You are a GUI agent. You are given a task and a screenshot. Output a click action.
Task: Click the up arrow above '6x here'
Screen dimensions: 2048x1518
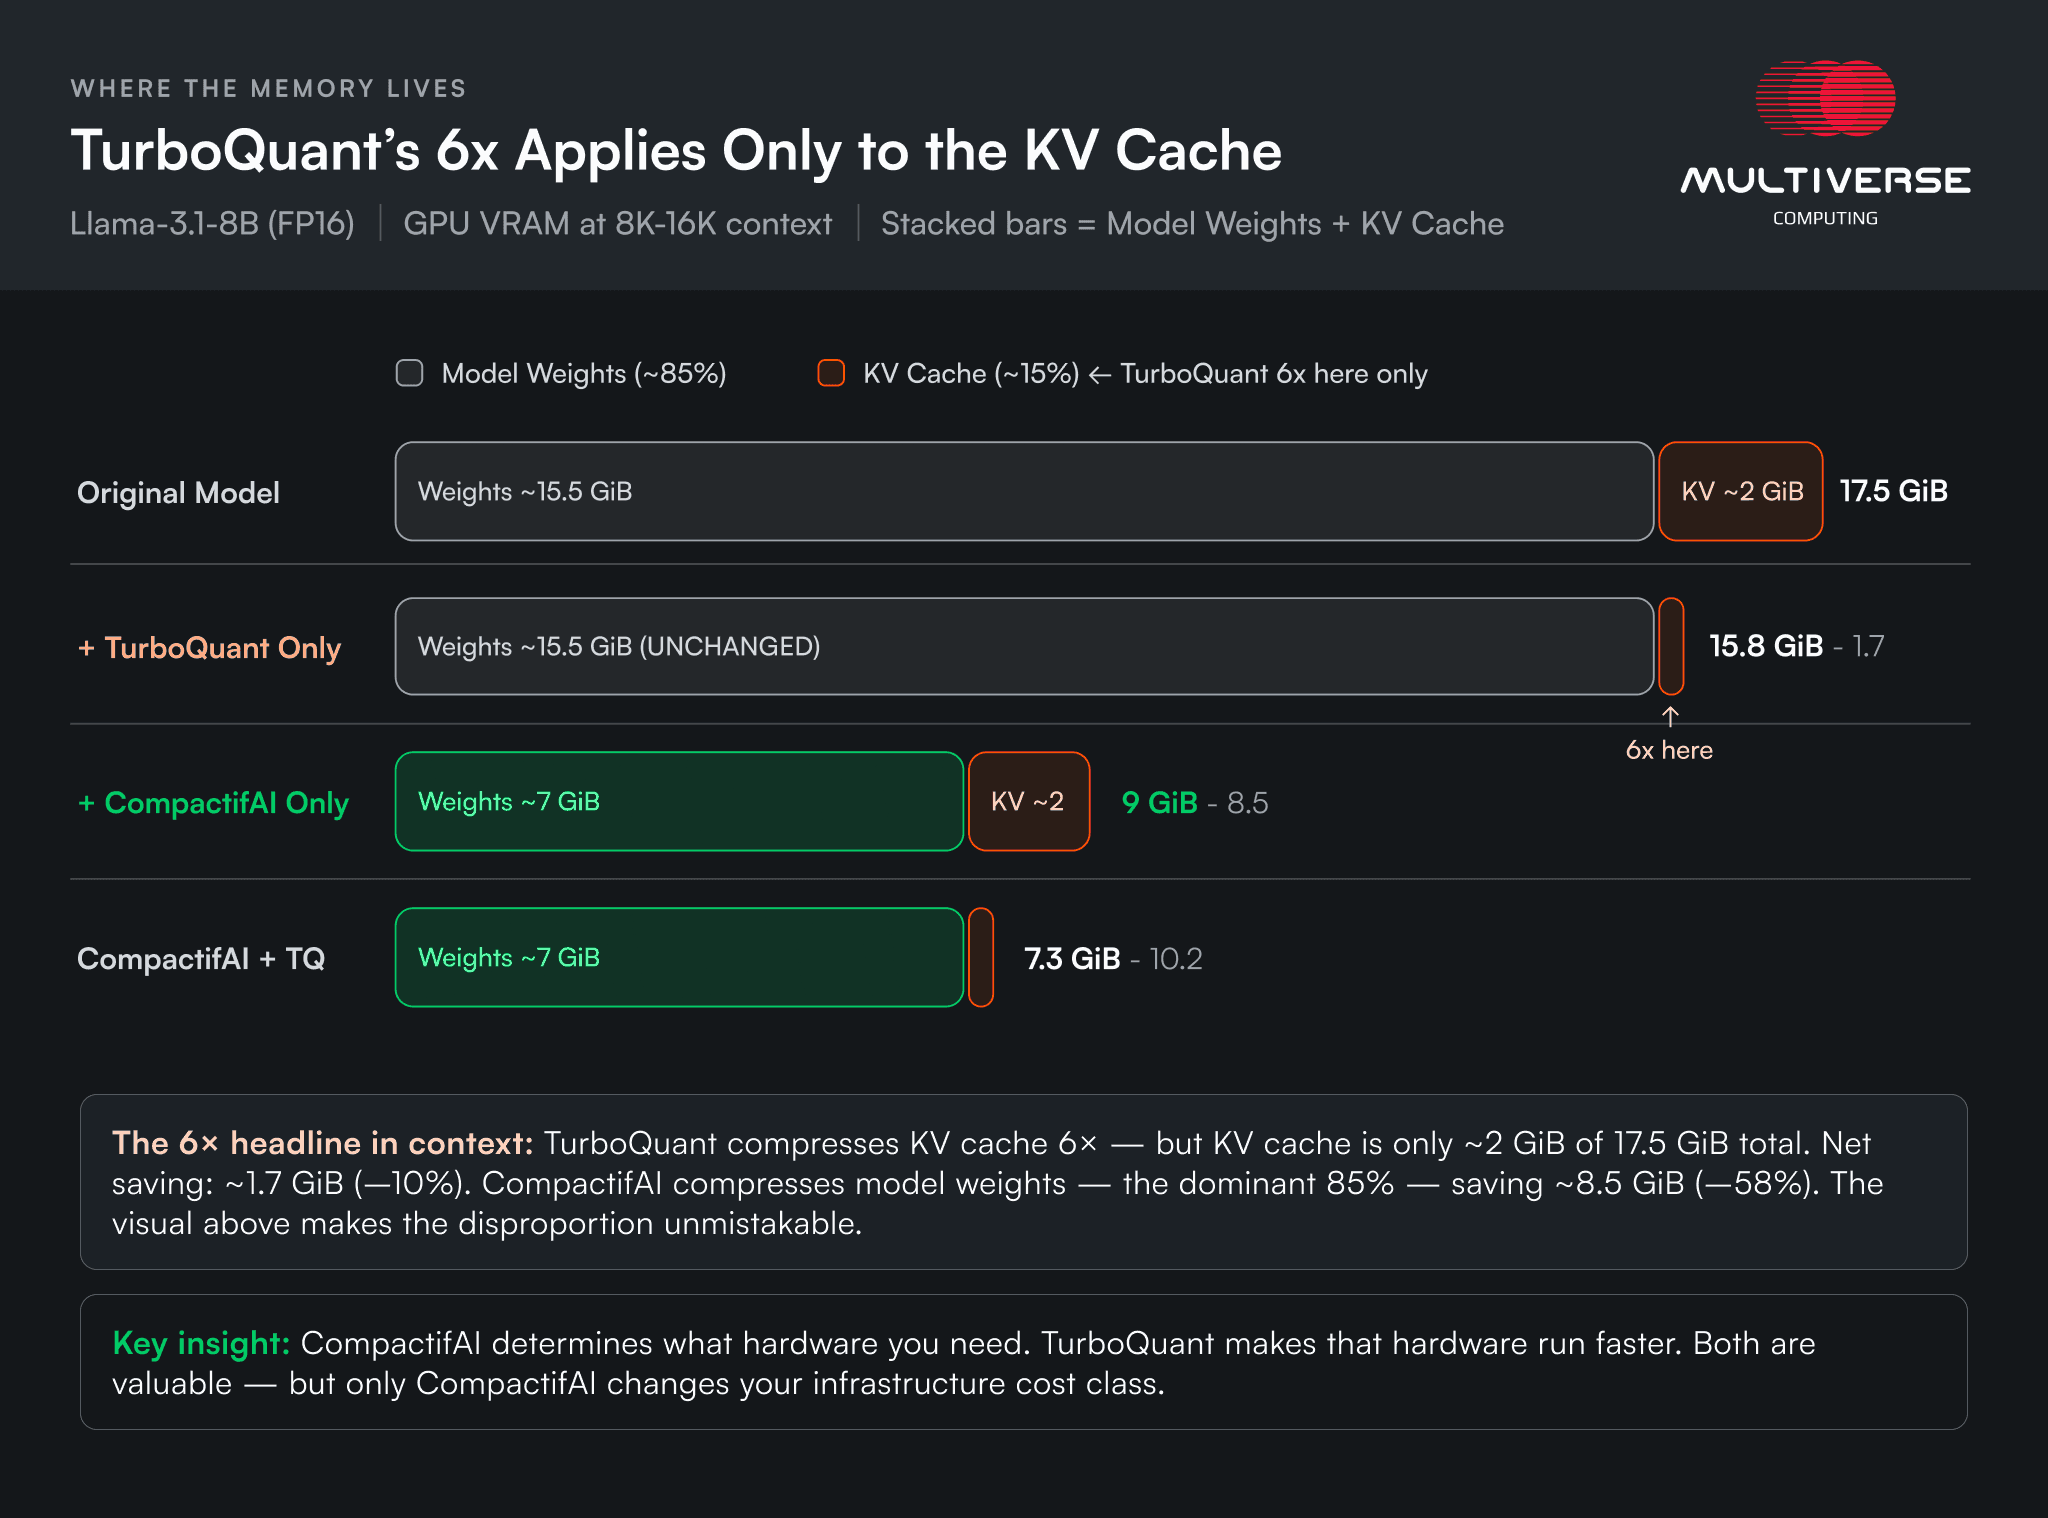[1670, 716]
